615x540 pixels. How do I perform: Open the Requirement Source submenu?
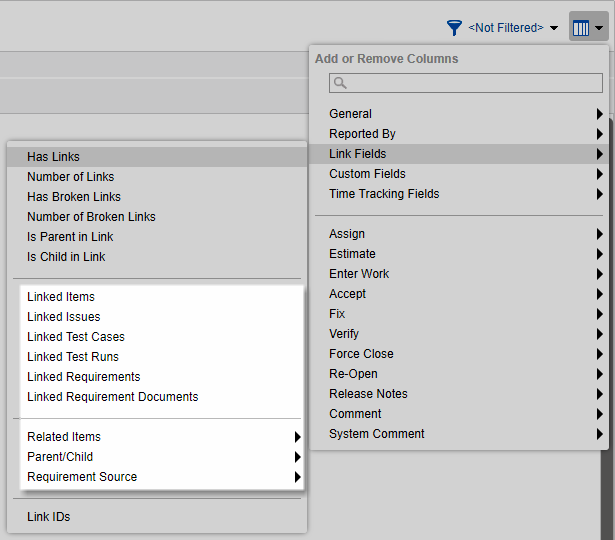(82, 477)
